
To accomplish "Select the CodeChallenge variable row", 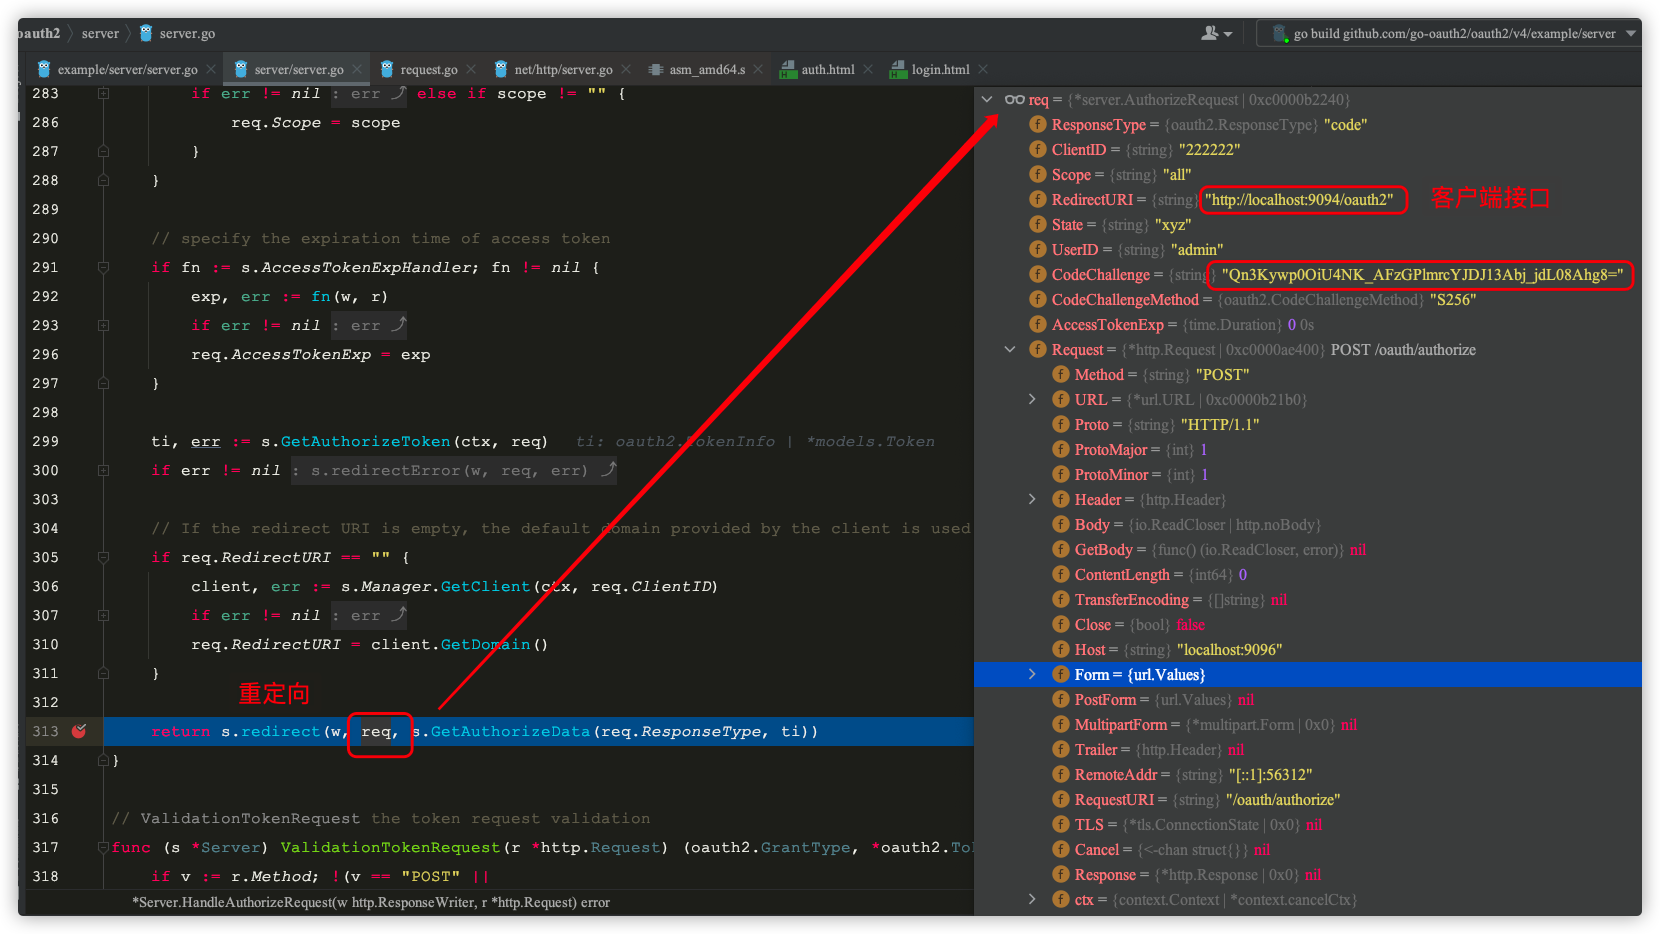I will pyautogui.click(x=1308, y=274).
